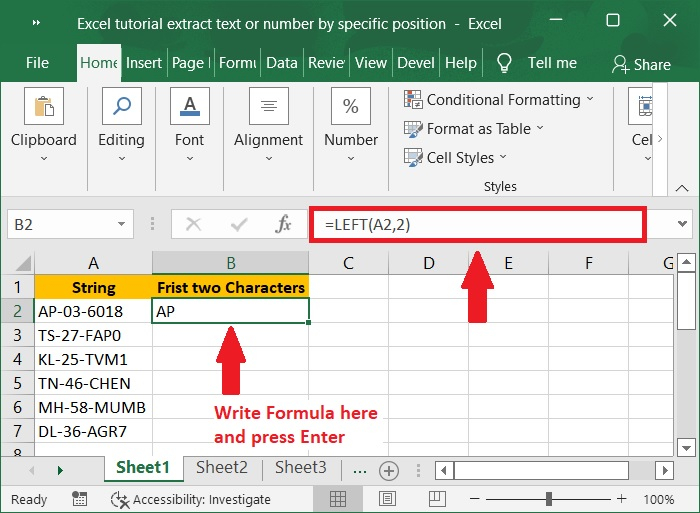
Task: Open Format as Table dropdown arrow
Action: click(x=540, y=128)
